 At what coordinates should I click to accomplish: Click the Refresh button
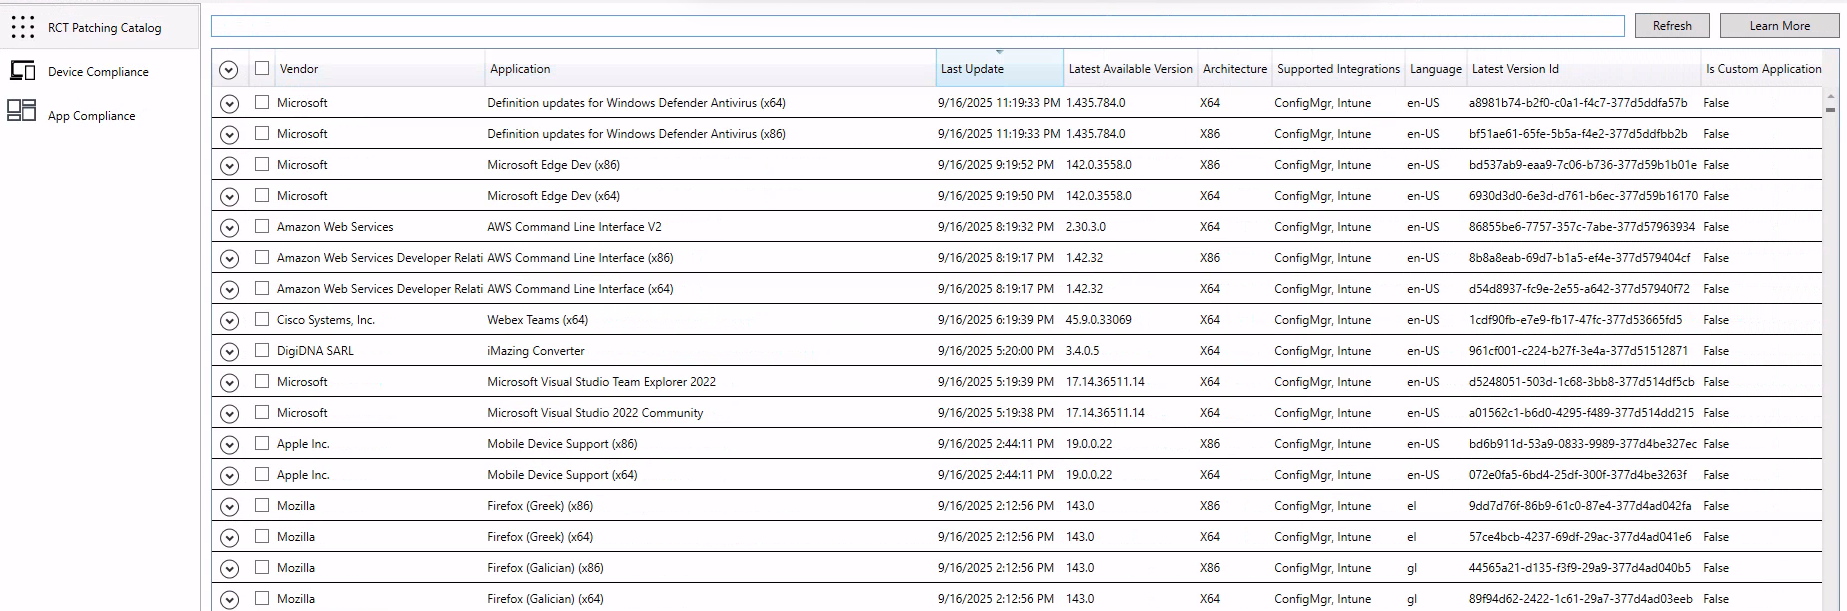1671,26
